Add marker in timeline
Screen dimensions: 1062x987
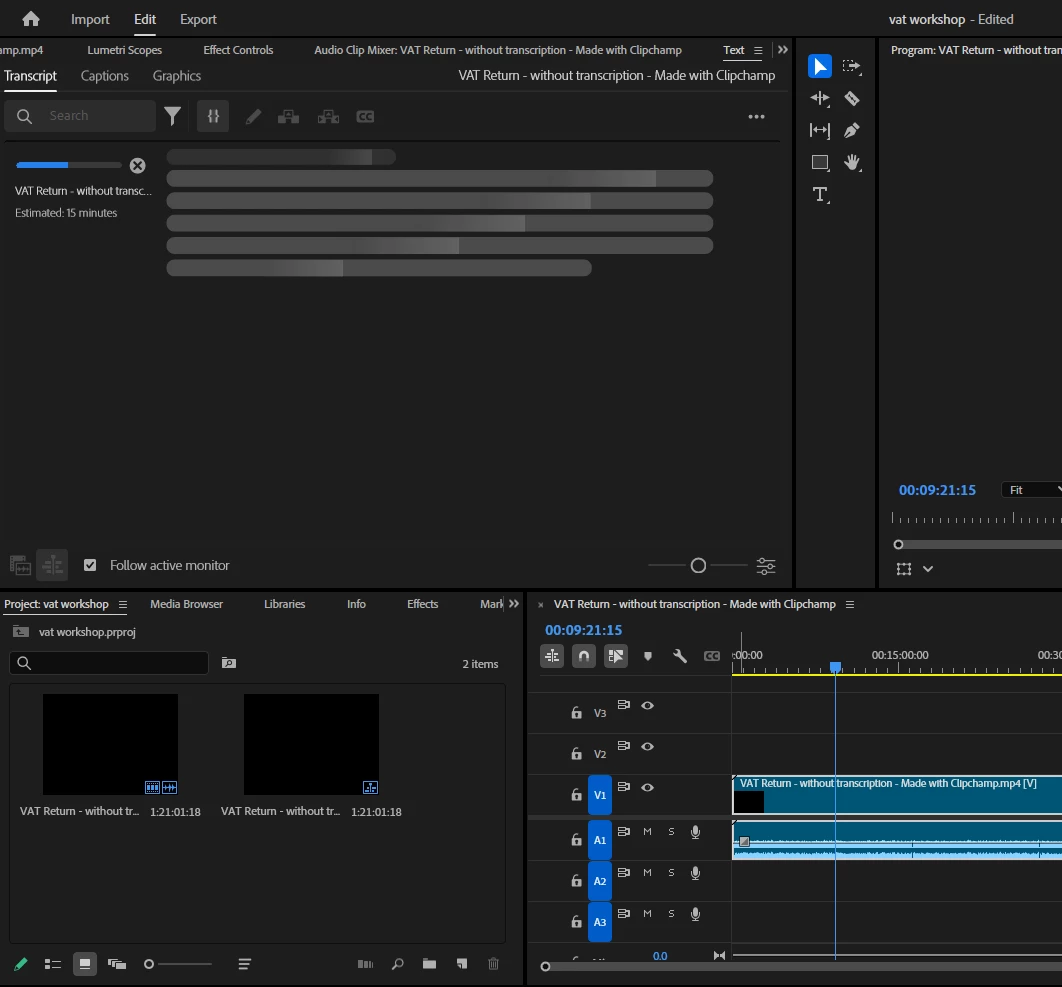click(647, 656)
